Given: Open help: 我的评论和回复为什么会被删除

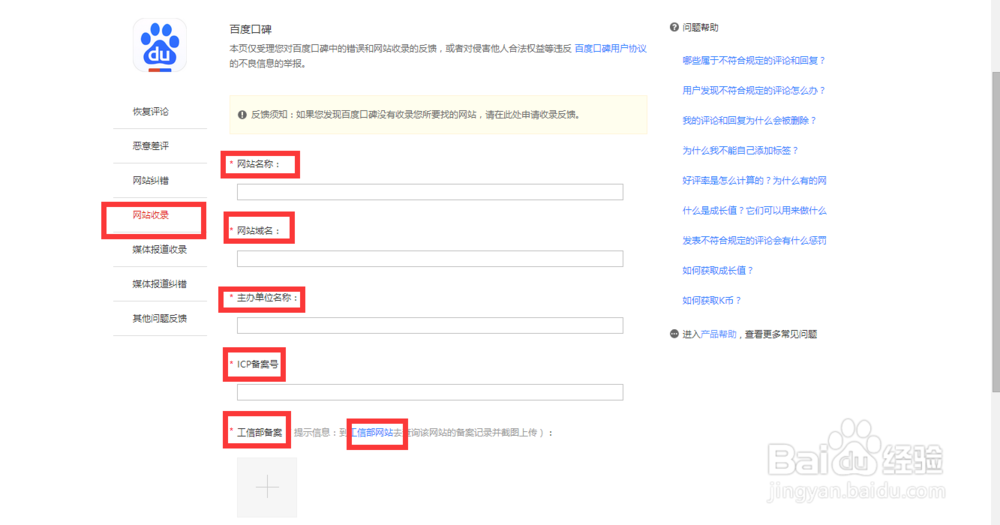Looking at the screenshot, I should pyautogui.click(x=749, y=121).
